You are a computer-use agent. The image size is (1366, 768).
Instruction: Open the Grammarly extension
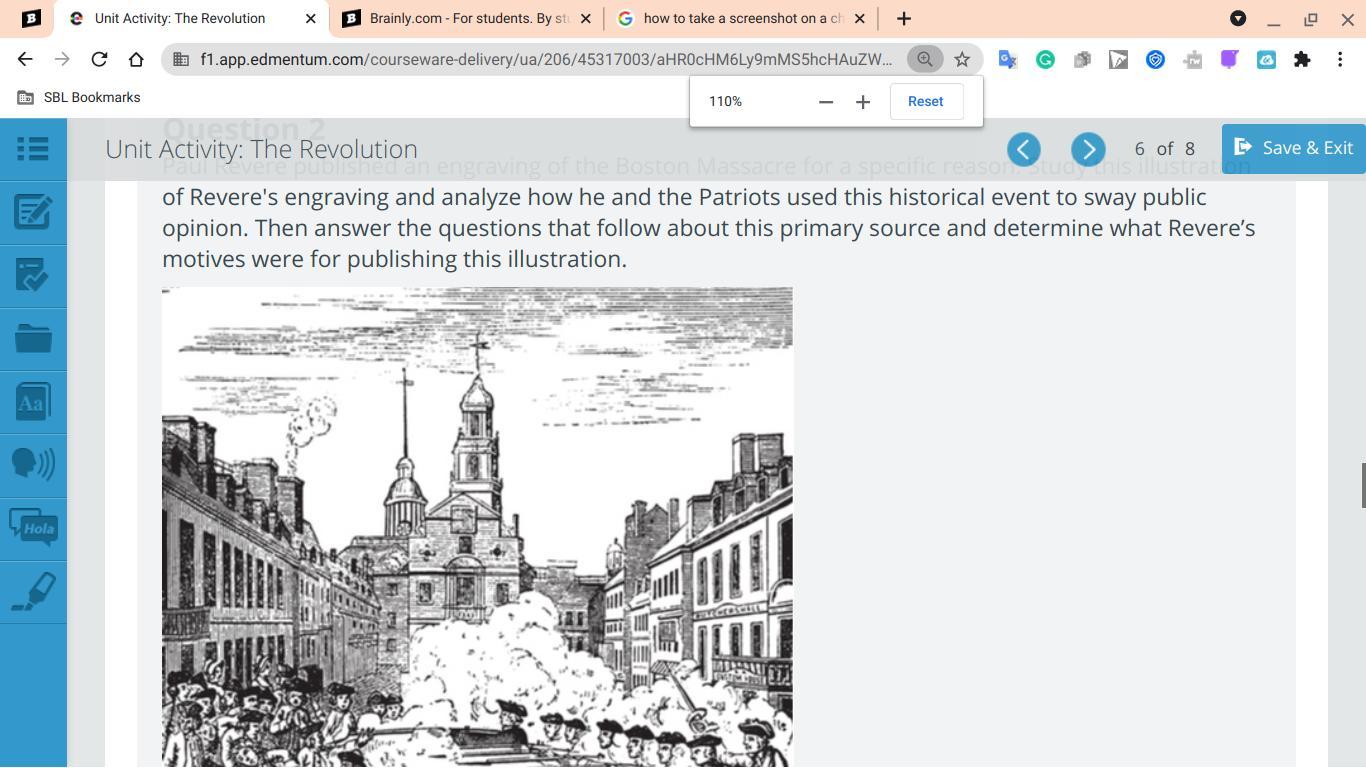click(1045, 59)
